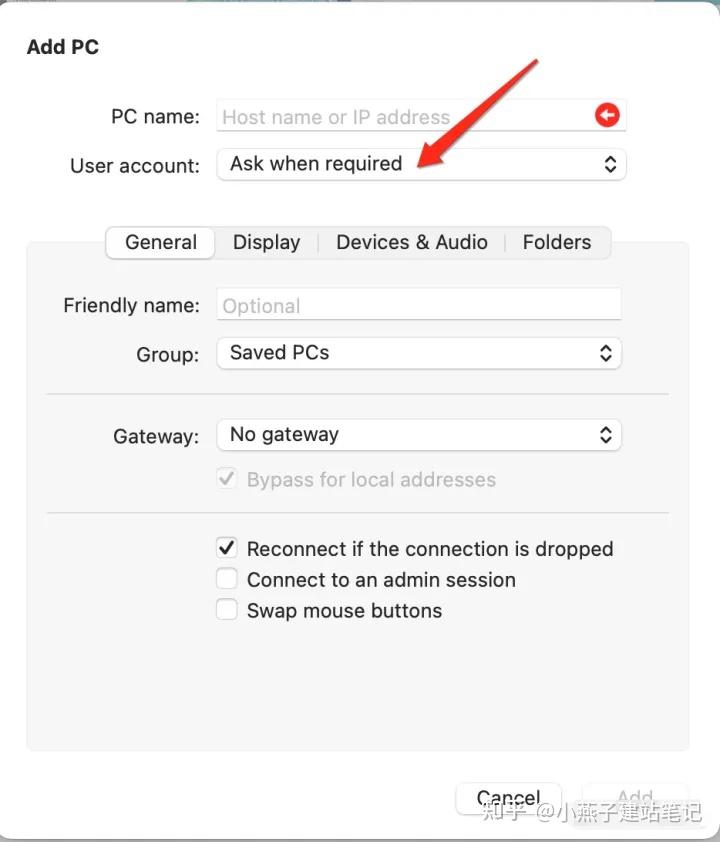This screenshot has height=842, width=720.
Task: Click the Gateway dropdown chevron arrows
Action: coord(605,435)
